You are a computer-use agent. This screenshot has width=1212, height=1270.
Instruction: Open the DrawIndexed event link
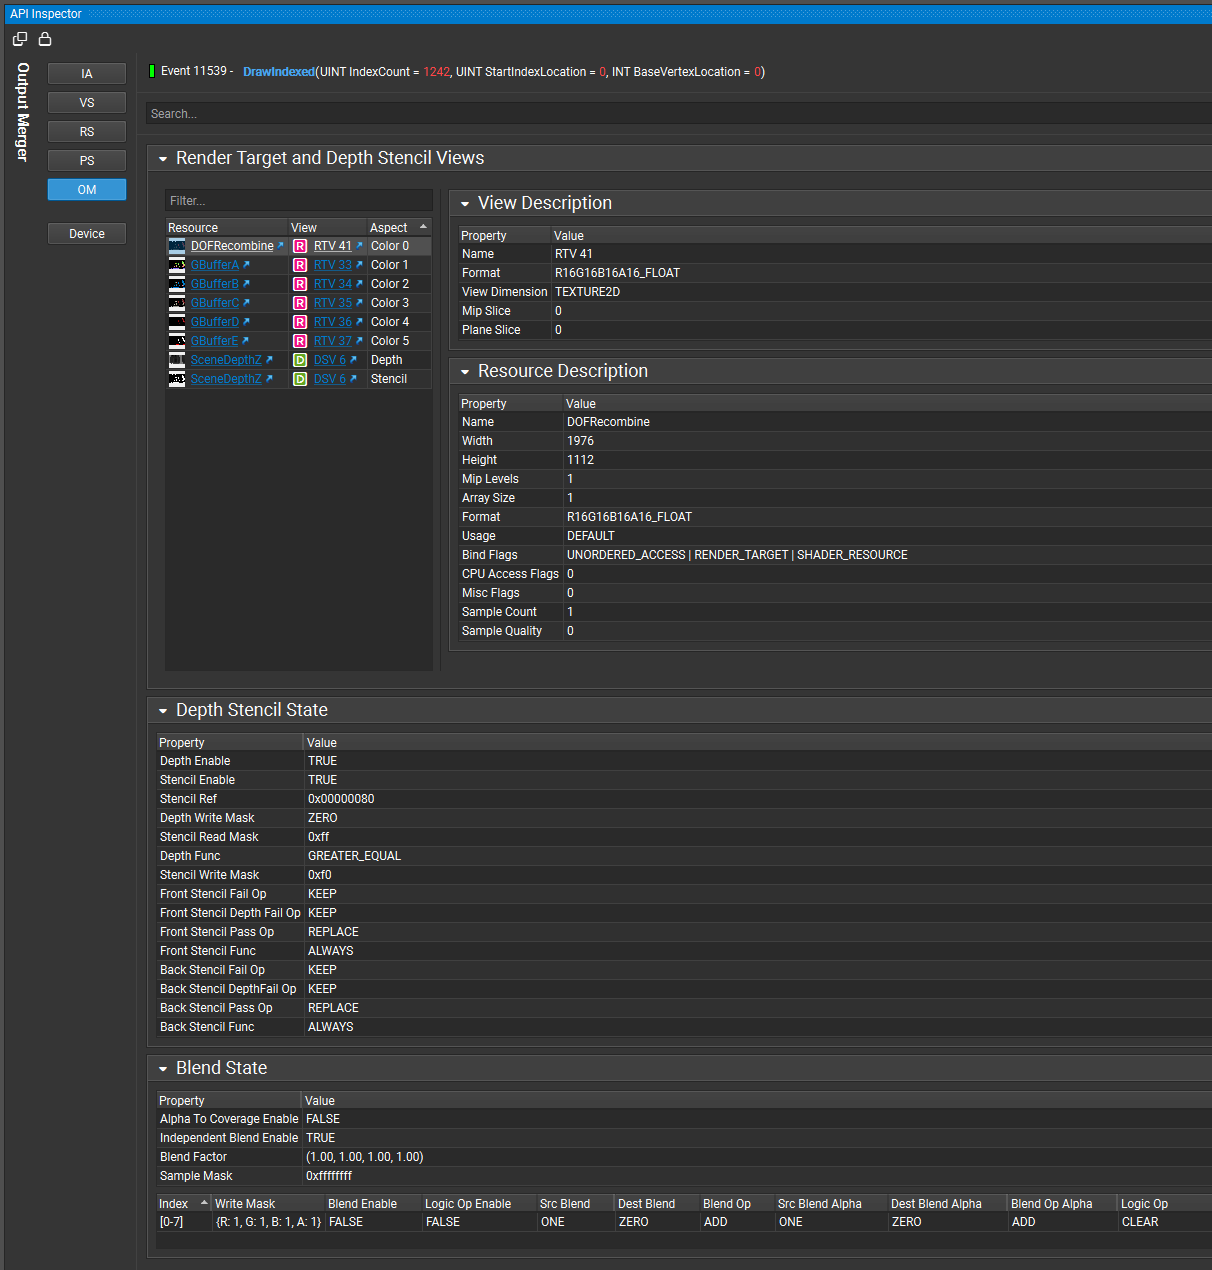pyautogui.click(x=278, y=71)
